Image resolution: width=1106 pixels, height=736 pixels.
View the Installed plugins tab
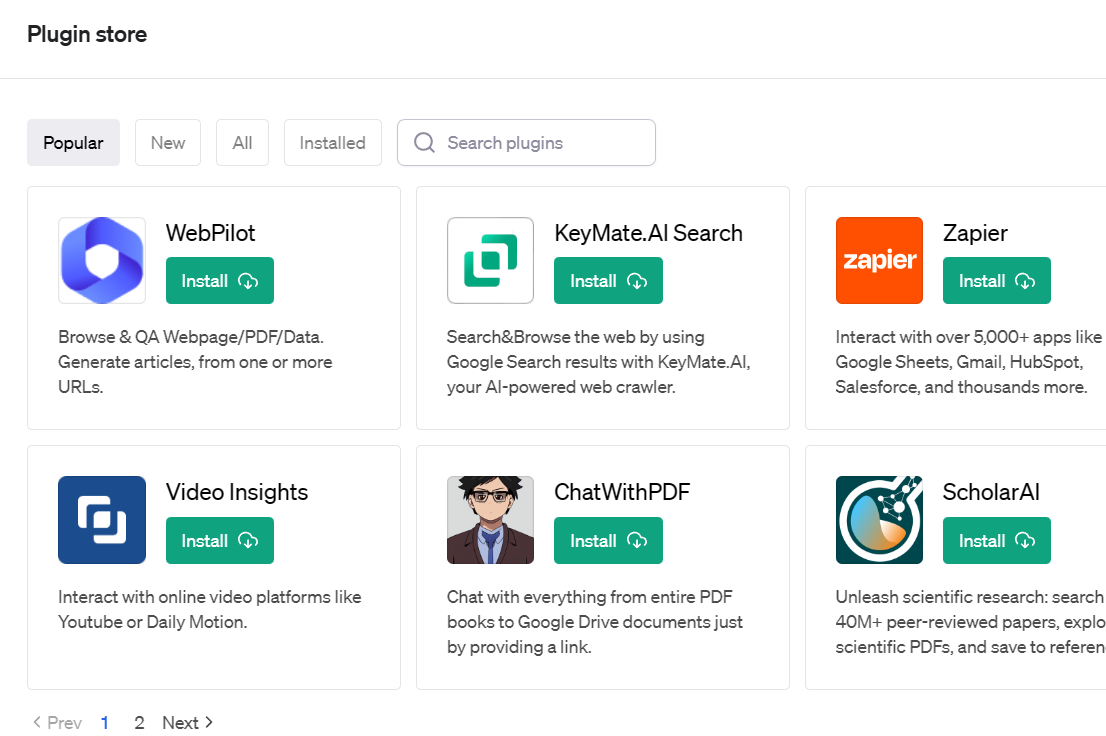point(333,143)
